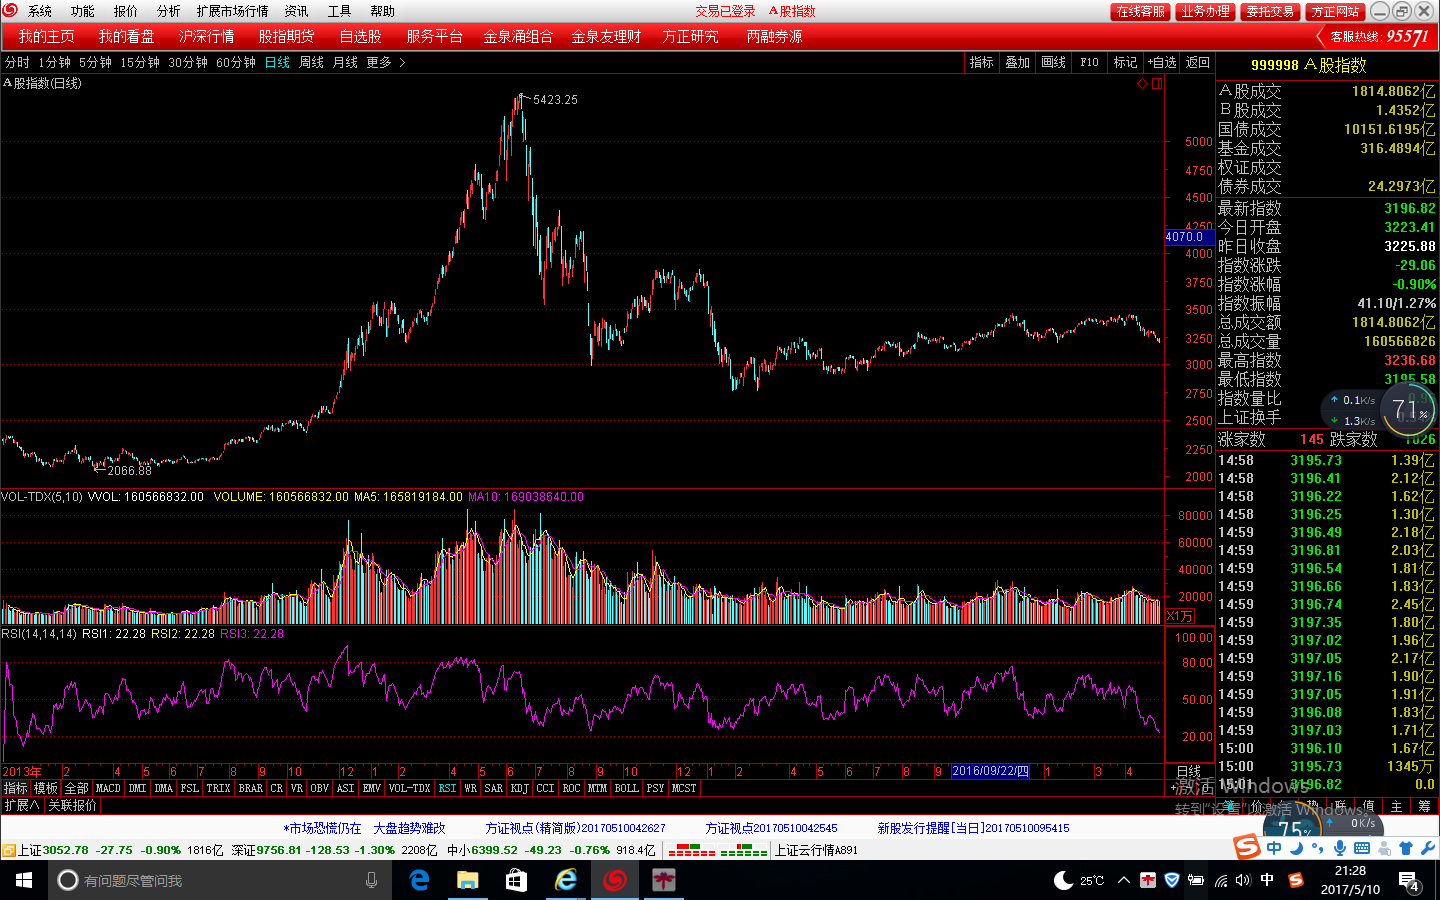The width and height of the screenshot is (1440, 900).
Task: Add to watchlist with +自选
Action: click(1162, 62)
